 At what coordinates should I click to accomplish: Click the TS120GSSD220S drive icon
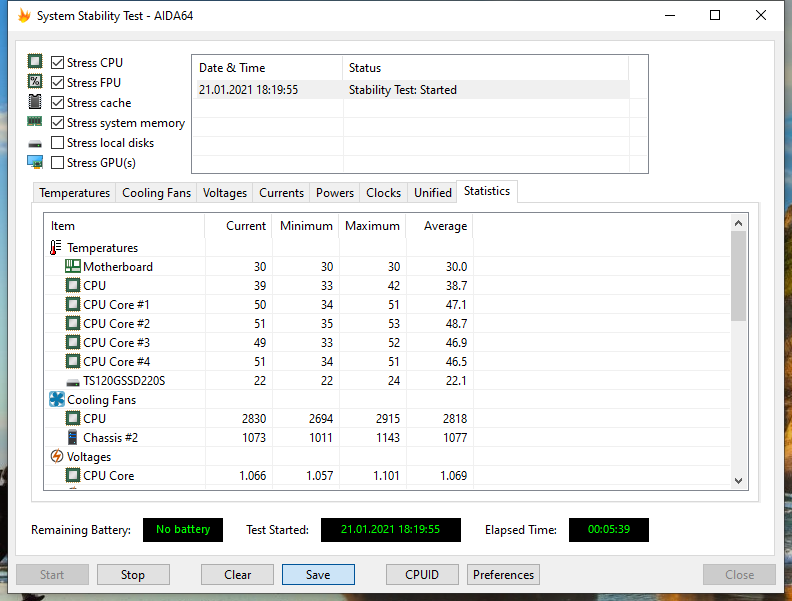point(73,382)
